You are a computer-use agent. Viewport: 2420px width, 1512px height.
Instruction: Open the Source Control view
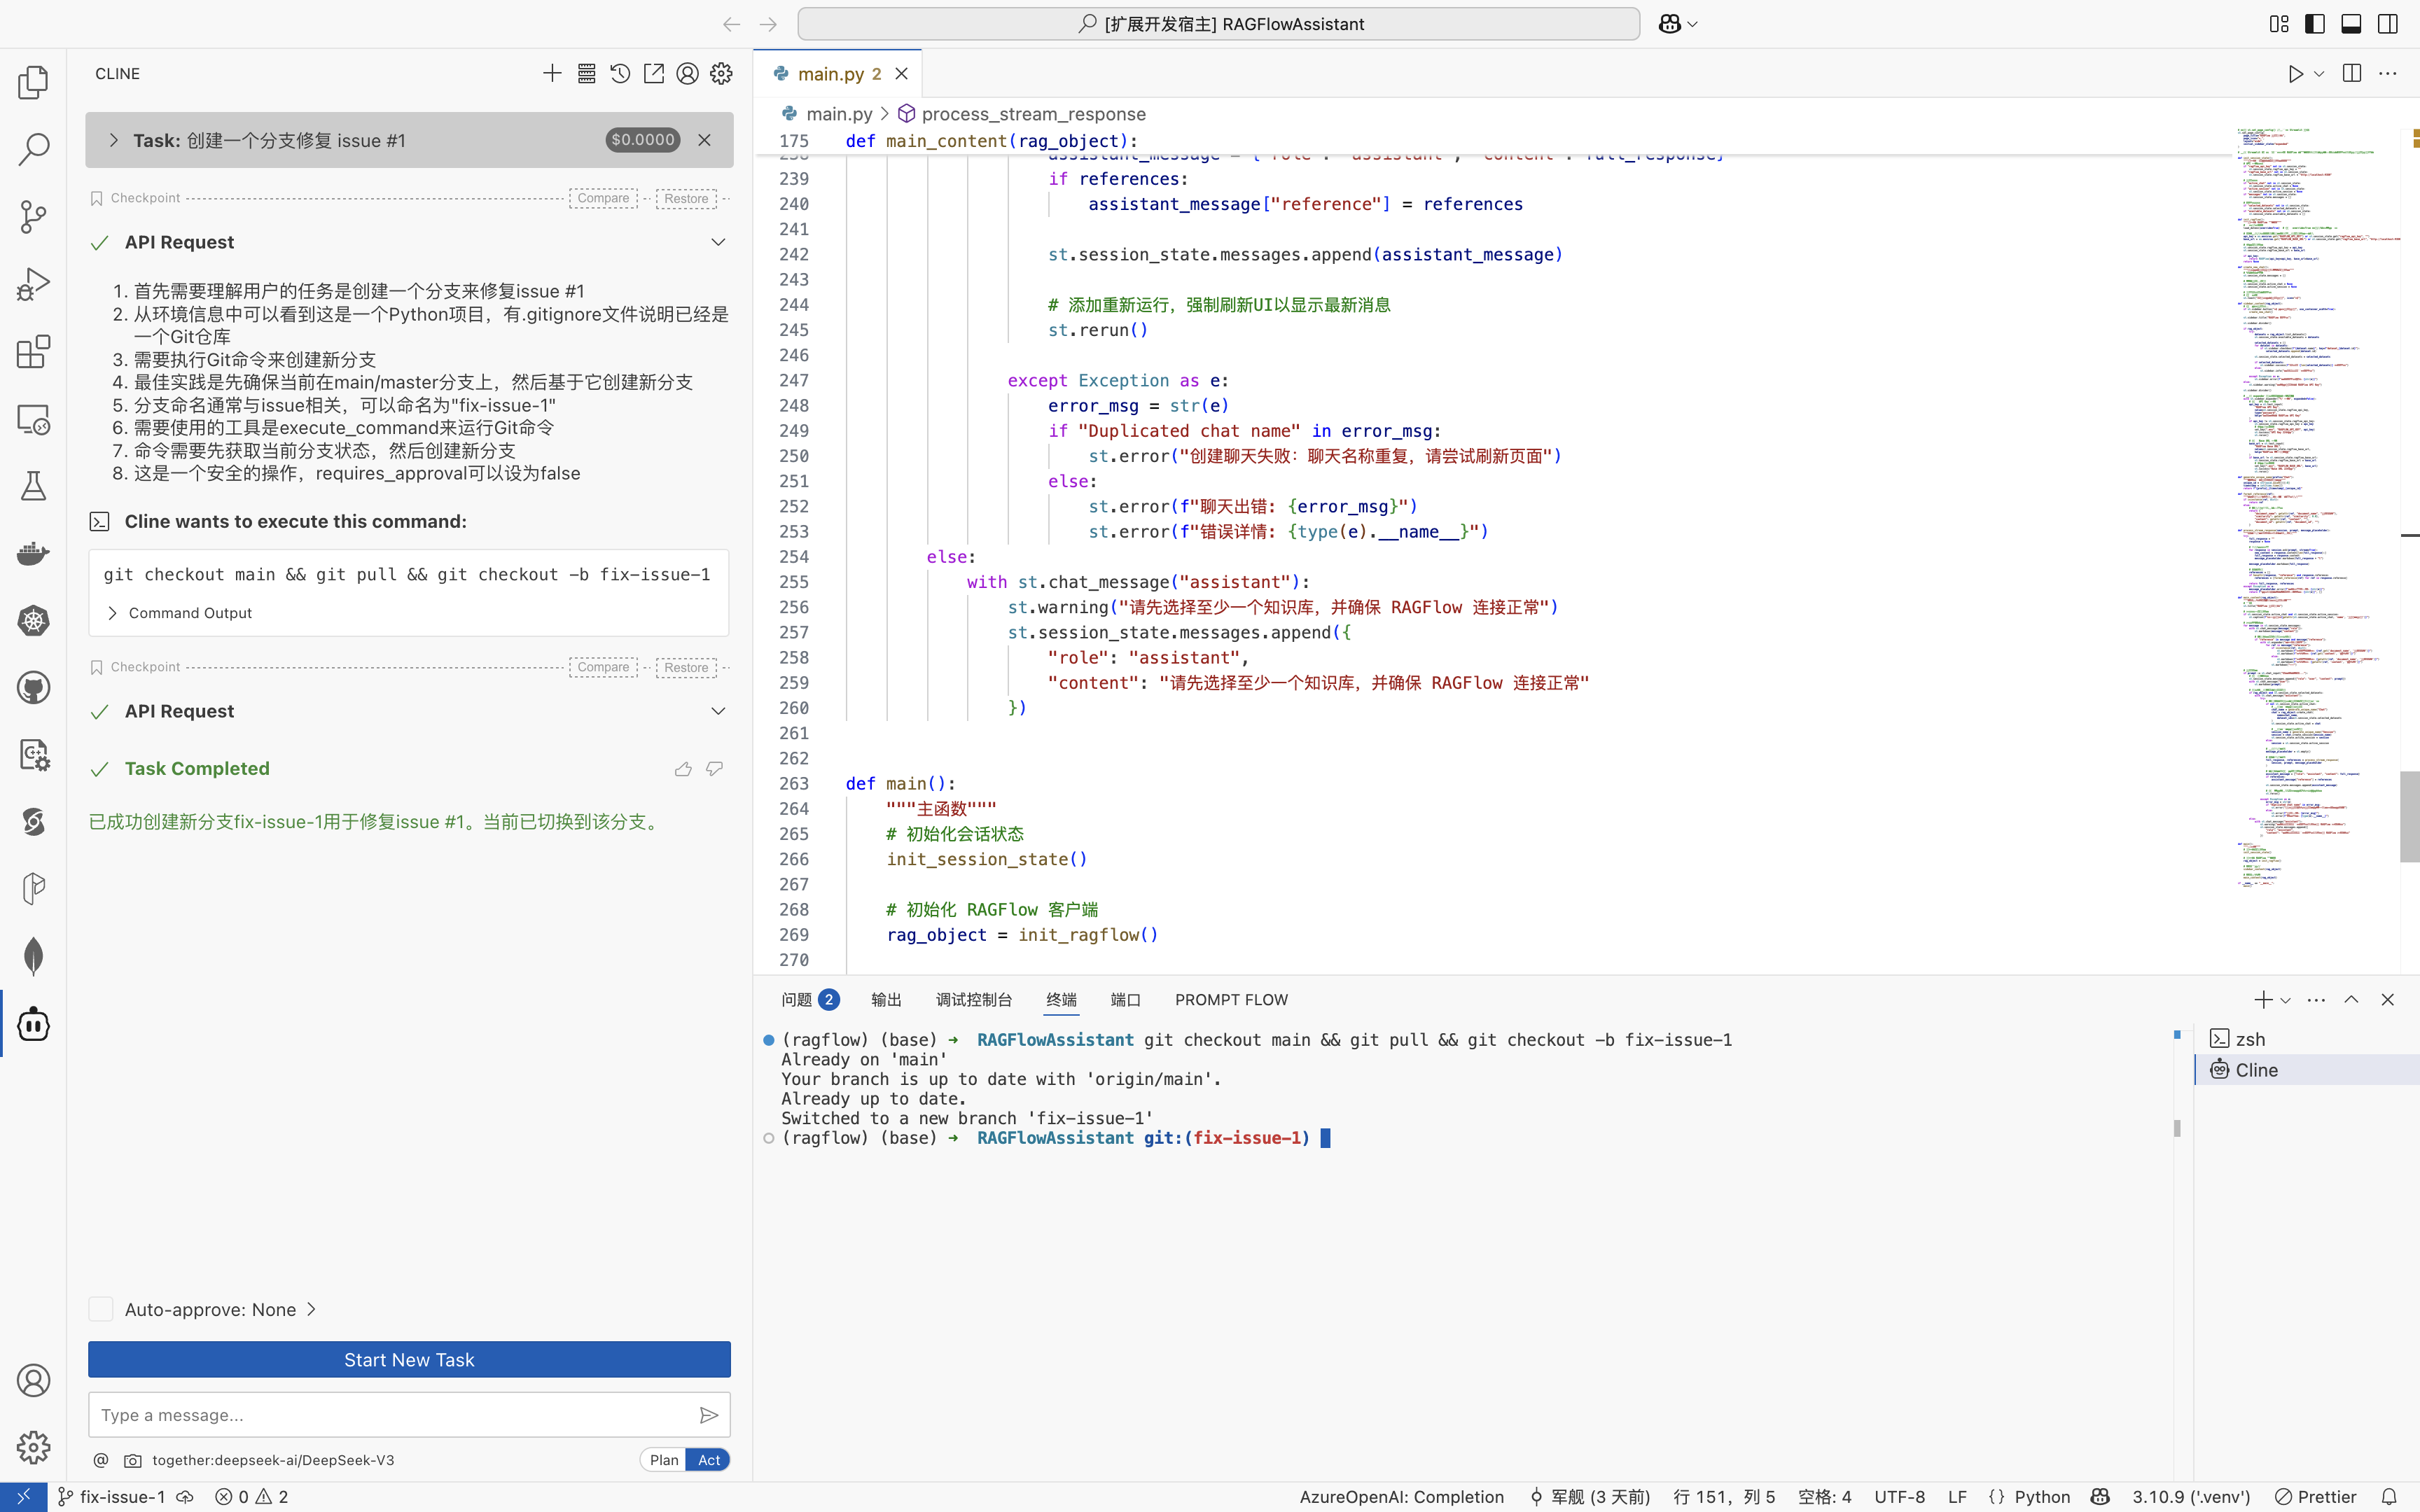click(33, 216)
